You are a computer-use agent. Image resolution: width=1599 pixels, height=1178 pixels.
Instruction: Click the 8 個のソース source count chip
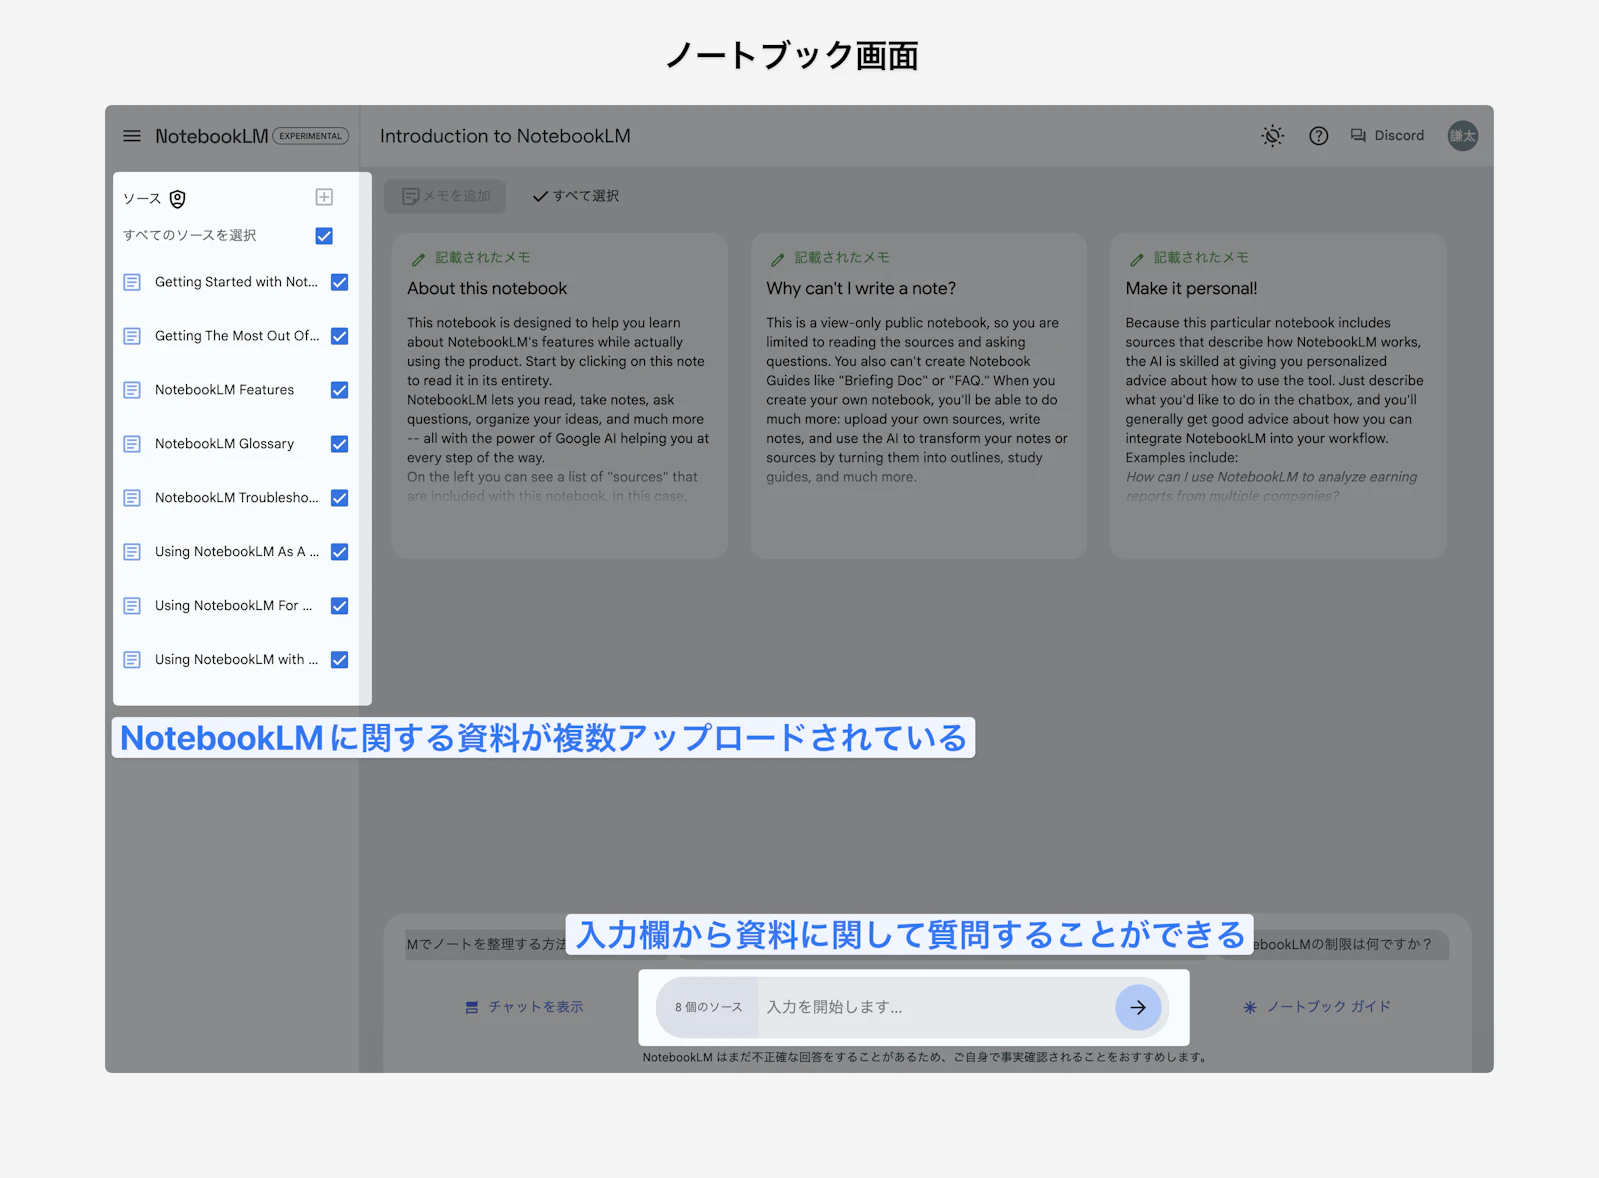pos(708,1007)
